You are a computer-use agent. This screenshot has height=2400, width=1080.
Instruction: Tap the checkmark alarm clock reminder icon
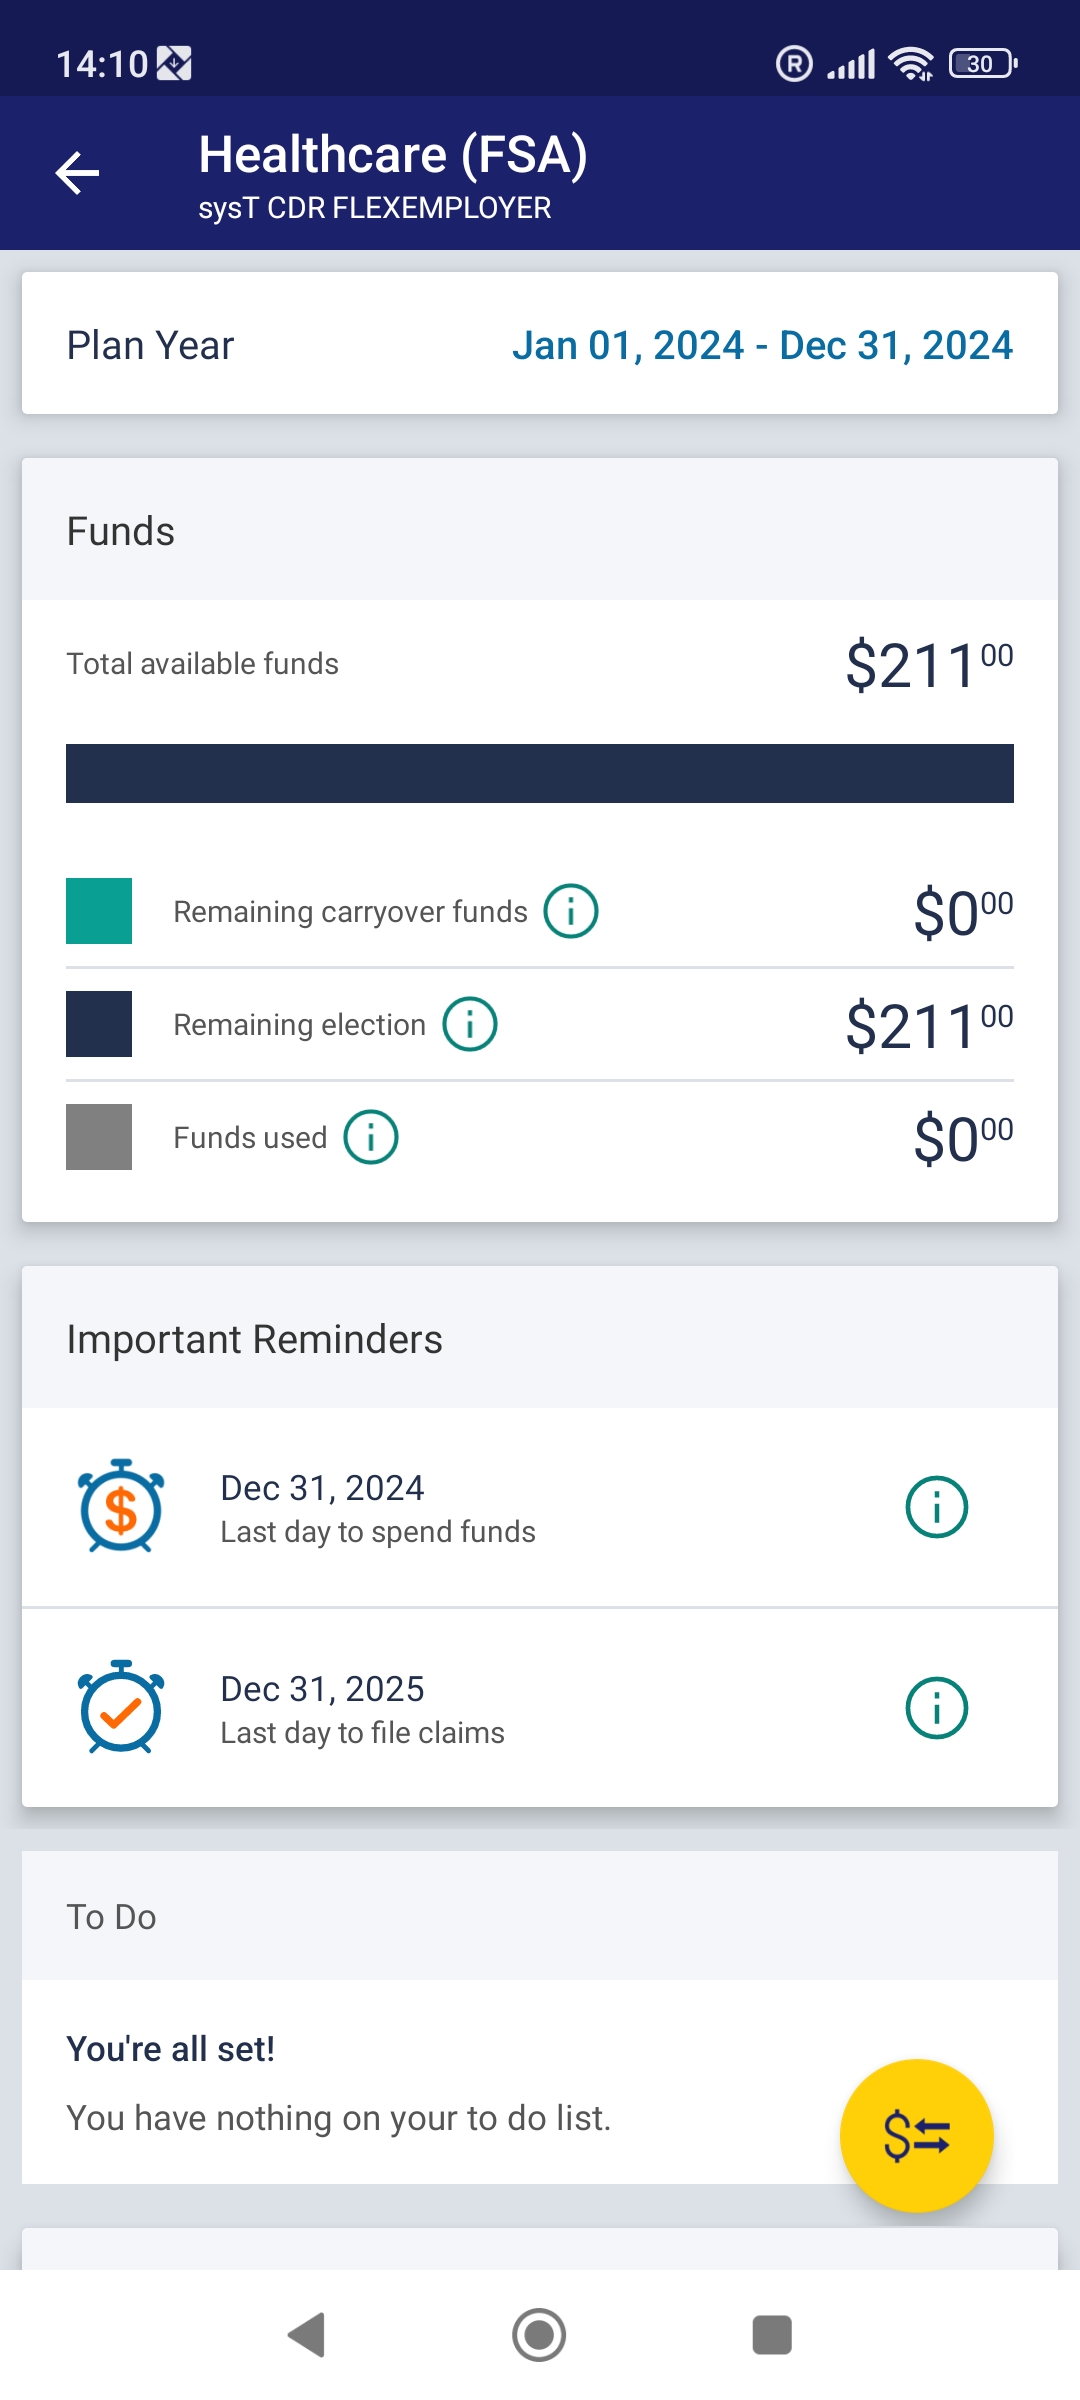[121, 1707]
